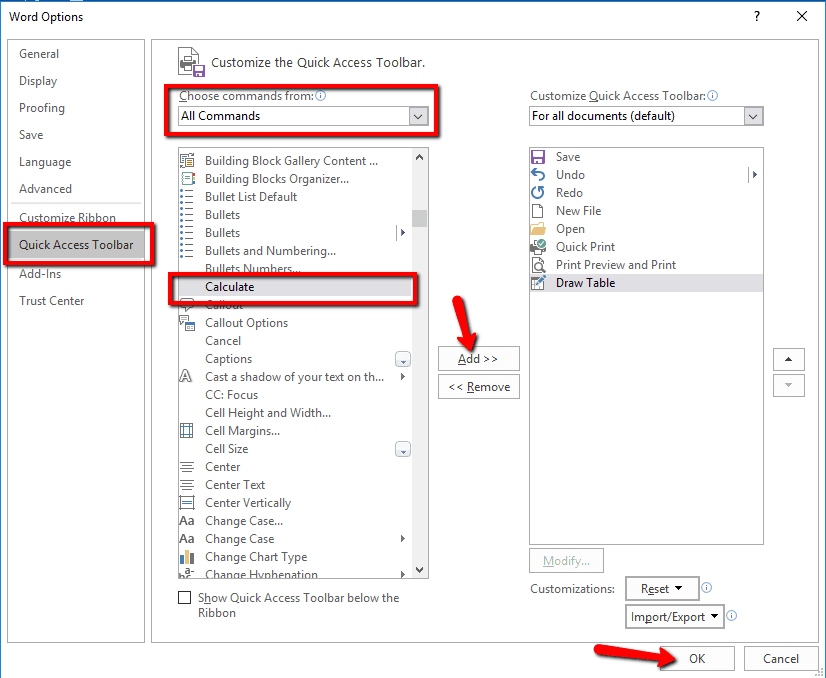Confirm with the OK button

(697, 659)
